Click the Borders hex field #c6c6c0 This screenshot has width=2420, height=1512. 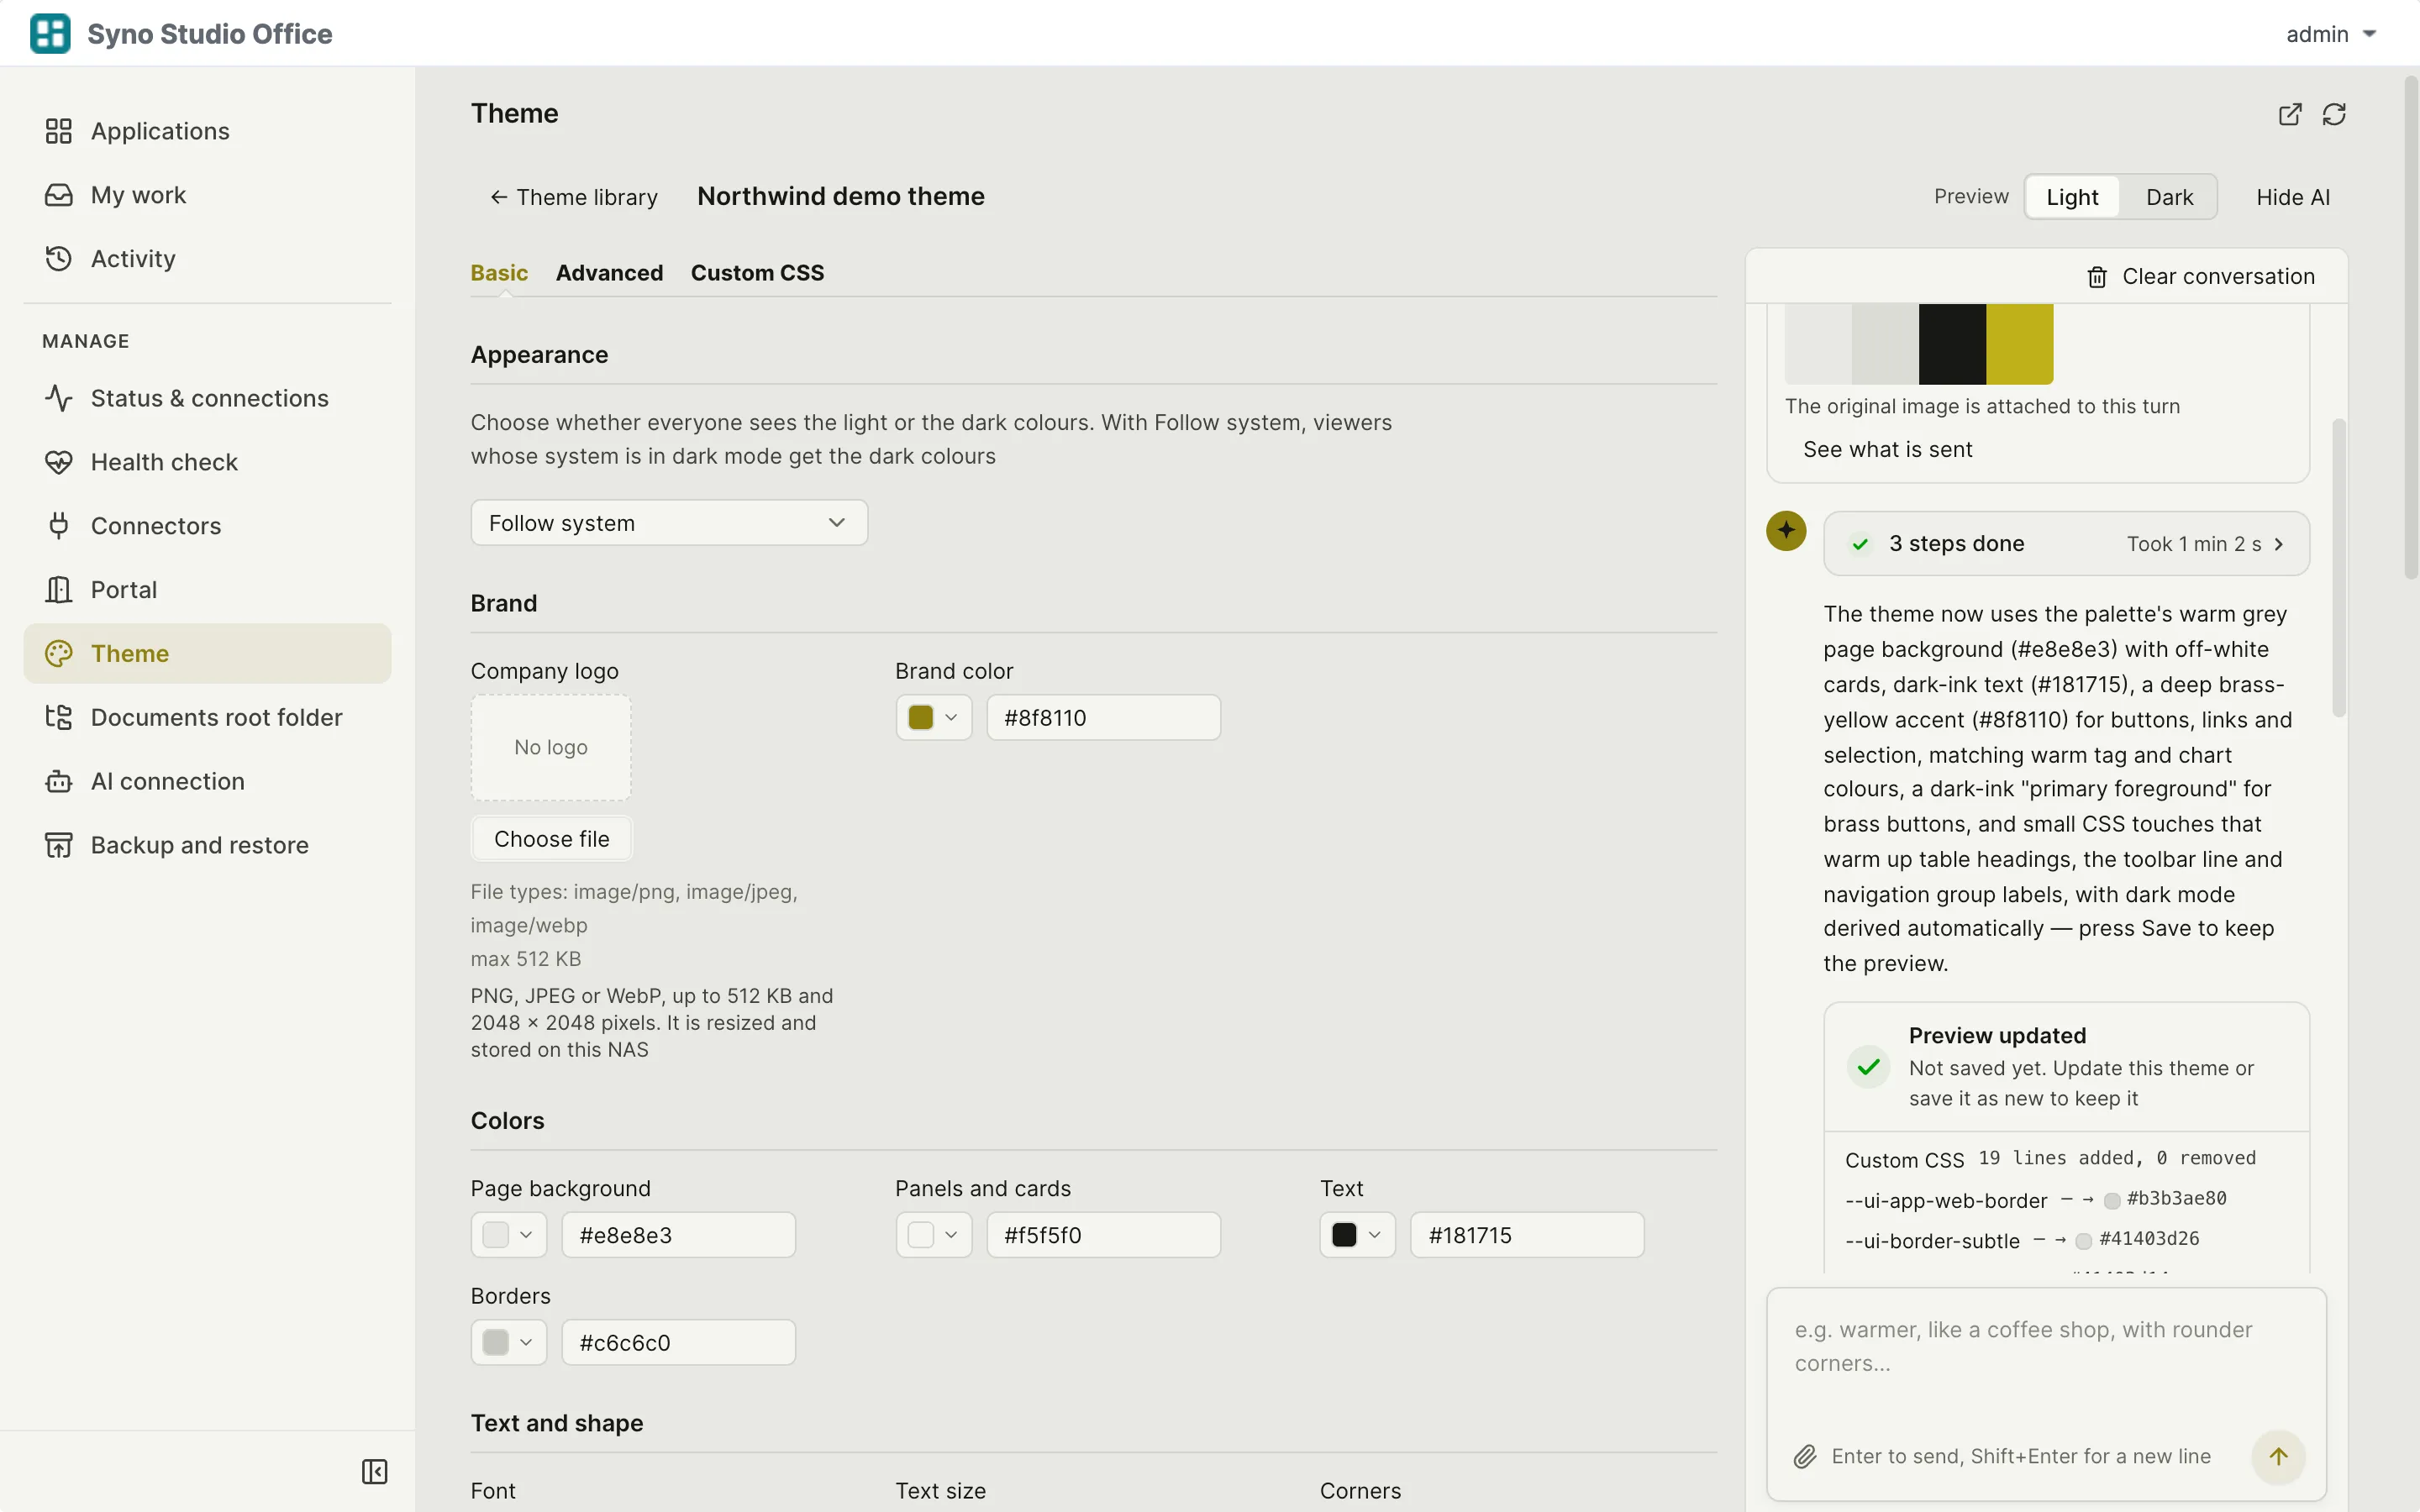[678, 1342]
